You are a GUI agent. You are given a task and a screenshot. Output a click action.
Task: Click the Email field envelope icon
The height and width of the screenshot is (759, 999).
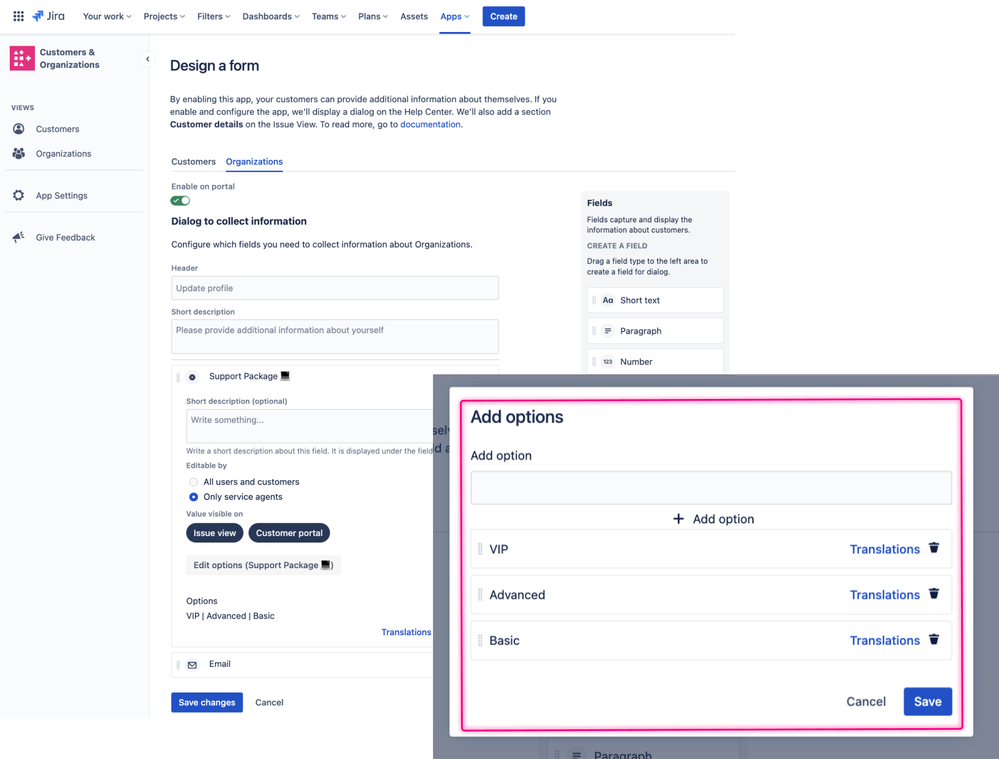[192, 665]
